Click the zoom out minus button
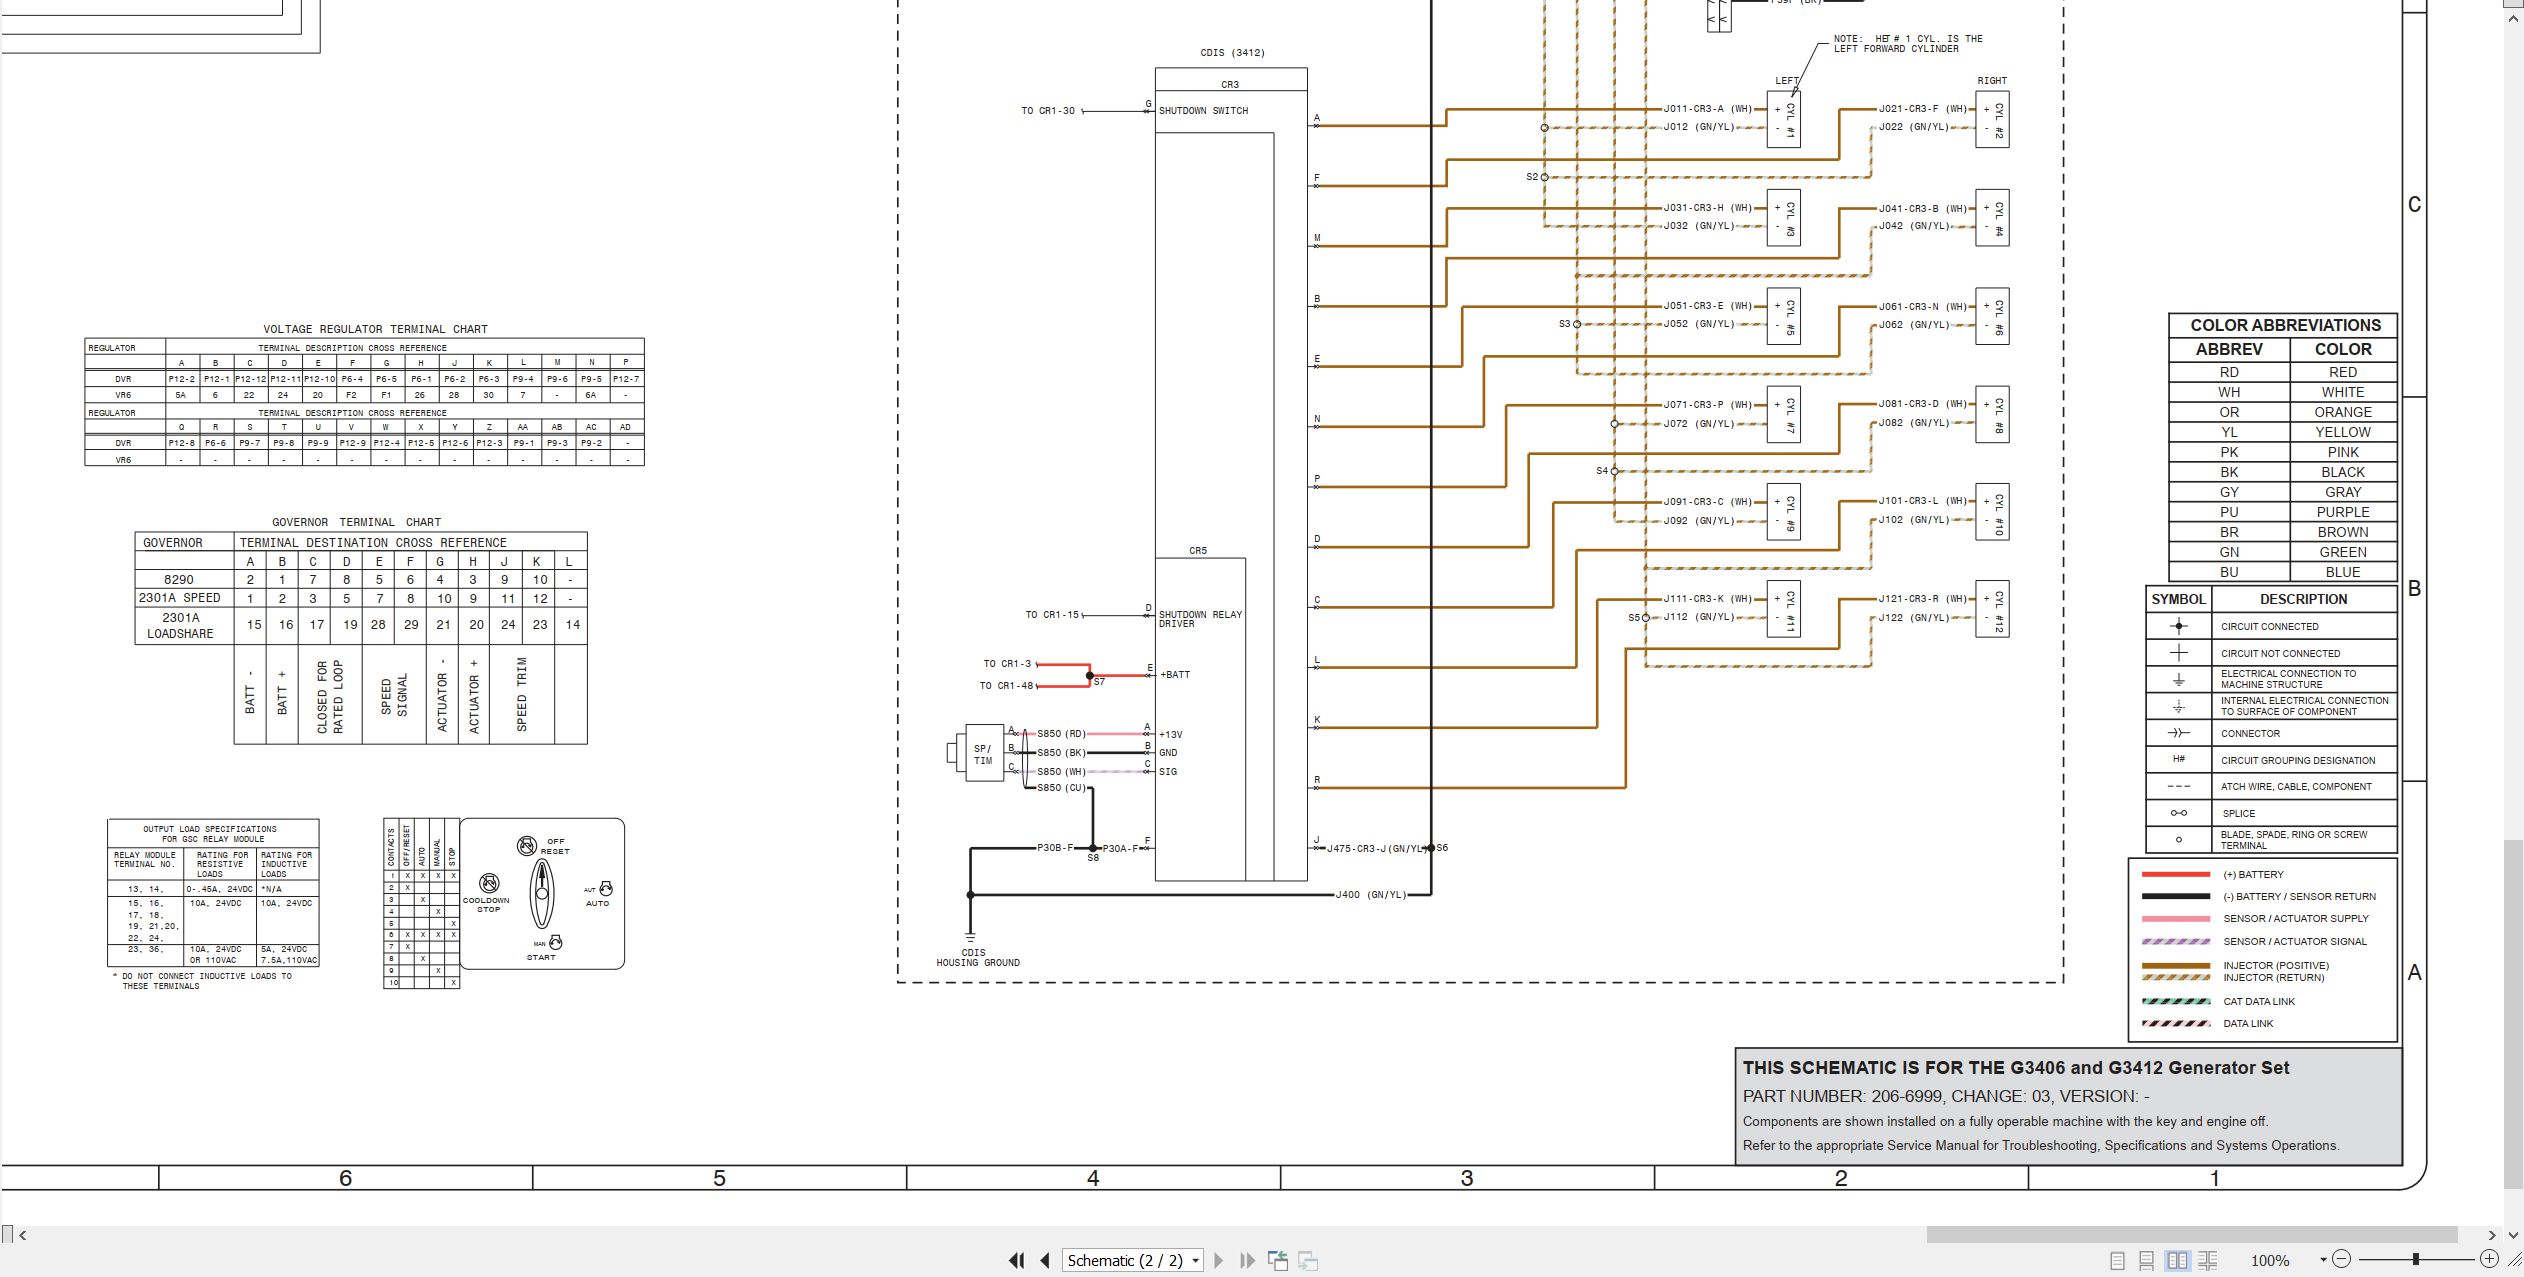 2341,1260
